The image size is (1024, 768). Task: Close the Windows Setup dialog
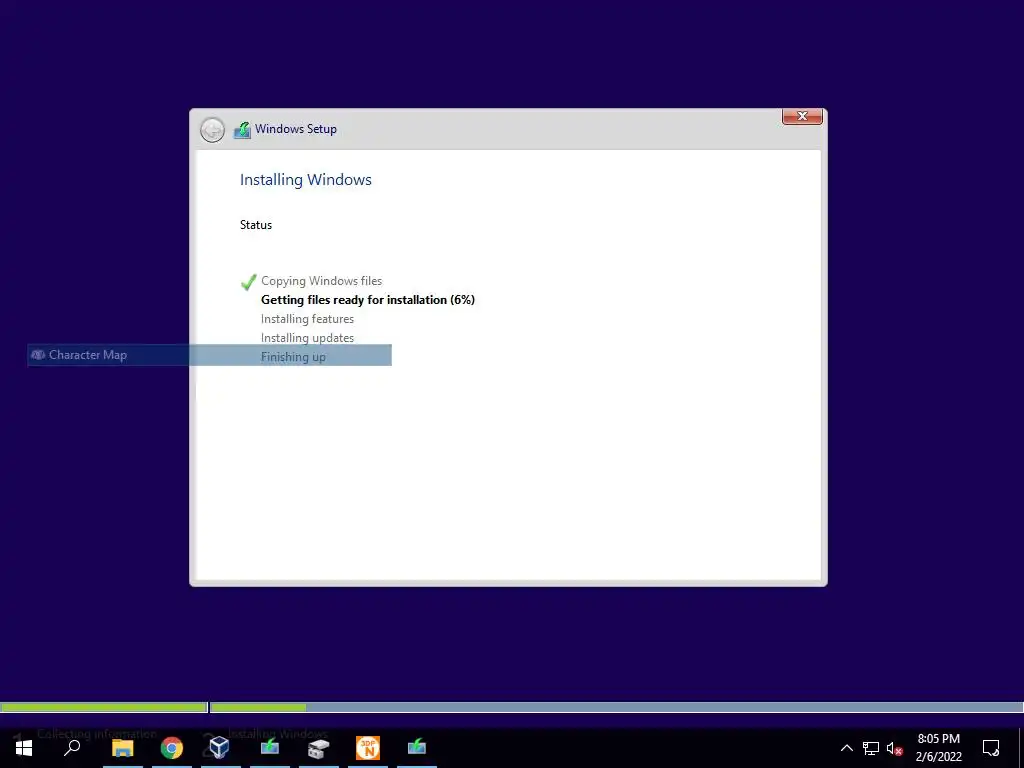click(x=802, y=116)
